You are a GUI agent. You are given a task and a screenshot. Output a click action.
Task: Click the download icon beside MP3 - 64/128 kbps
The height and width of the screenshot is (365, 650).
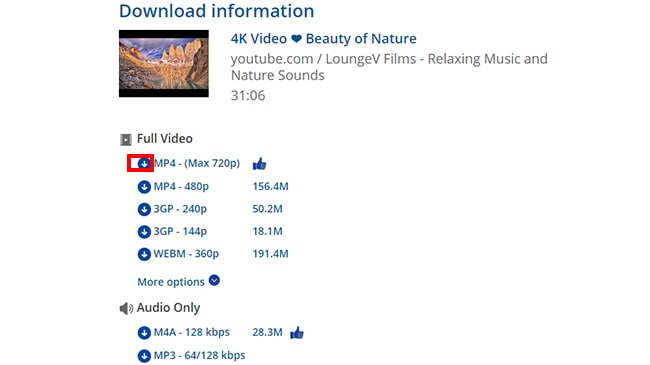[144, 356]
